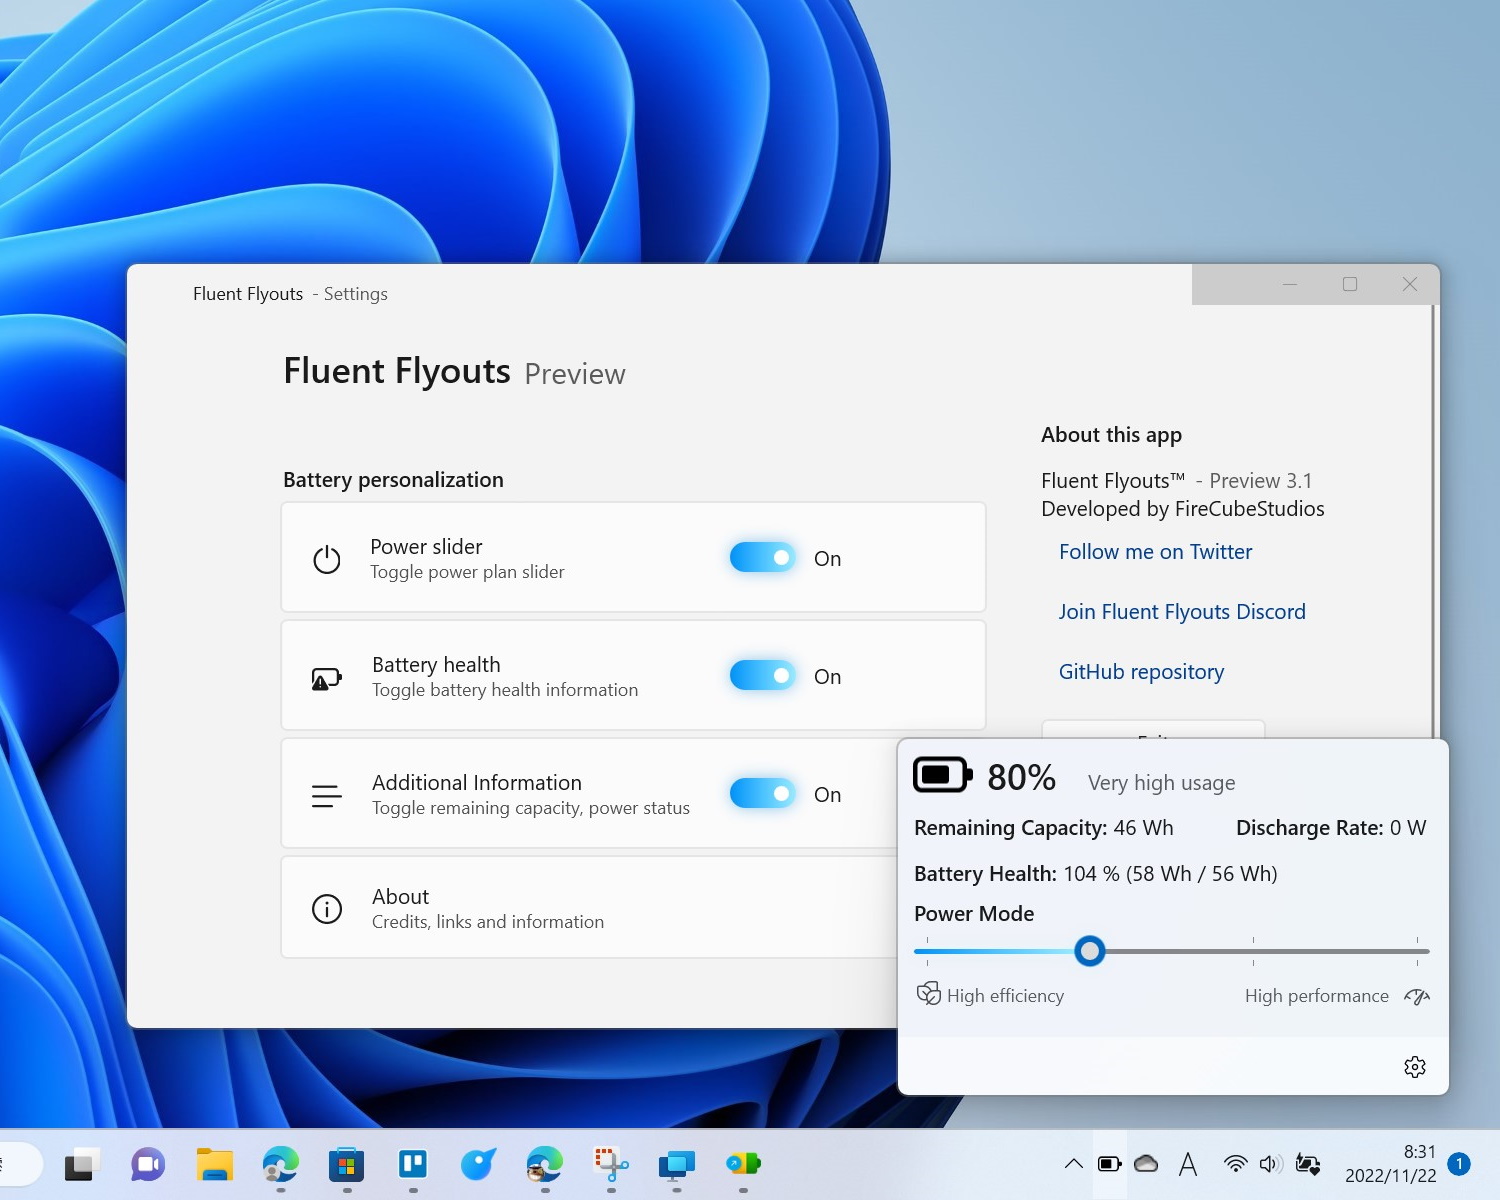
Task: Click the Power Mode slider thumb
Action: [1090, 951]
